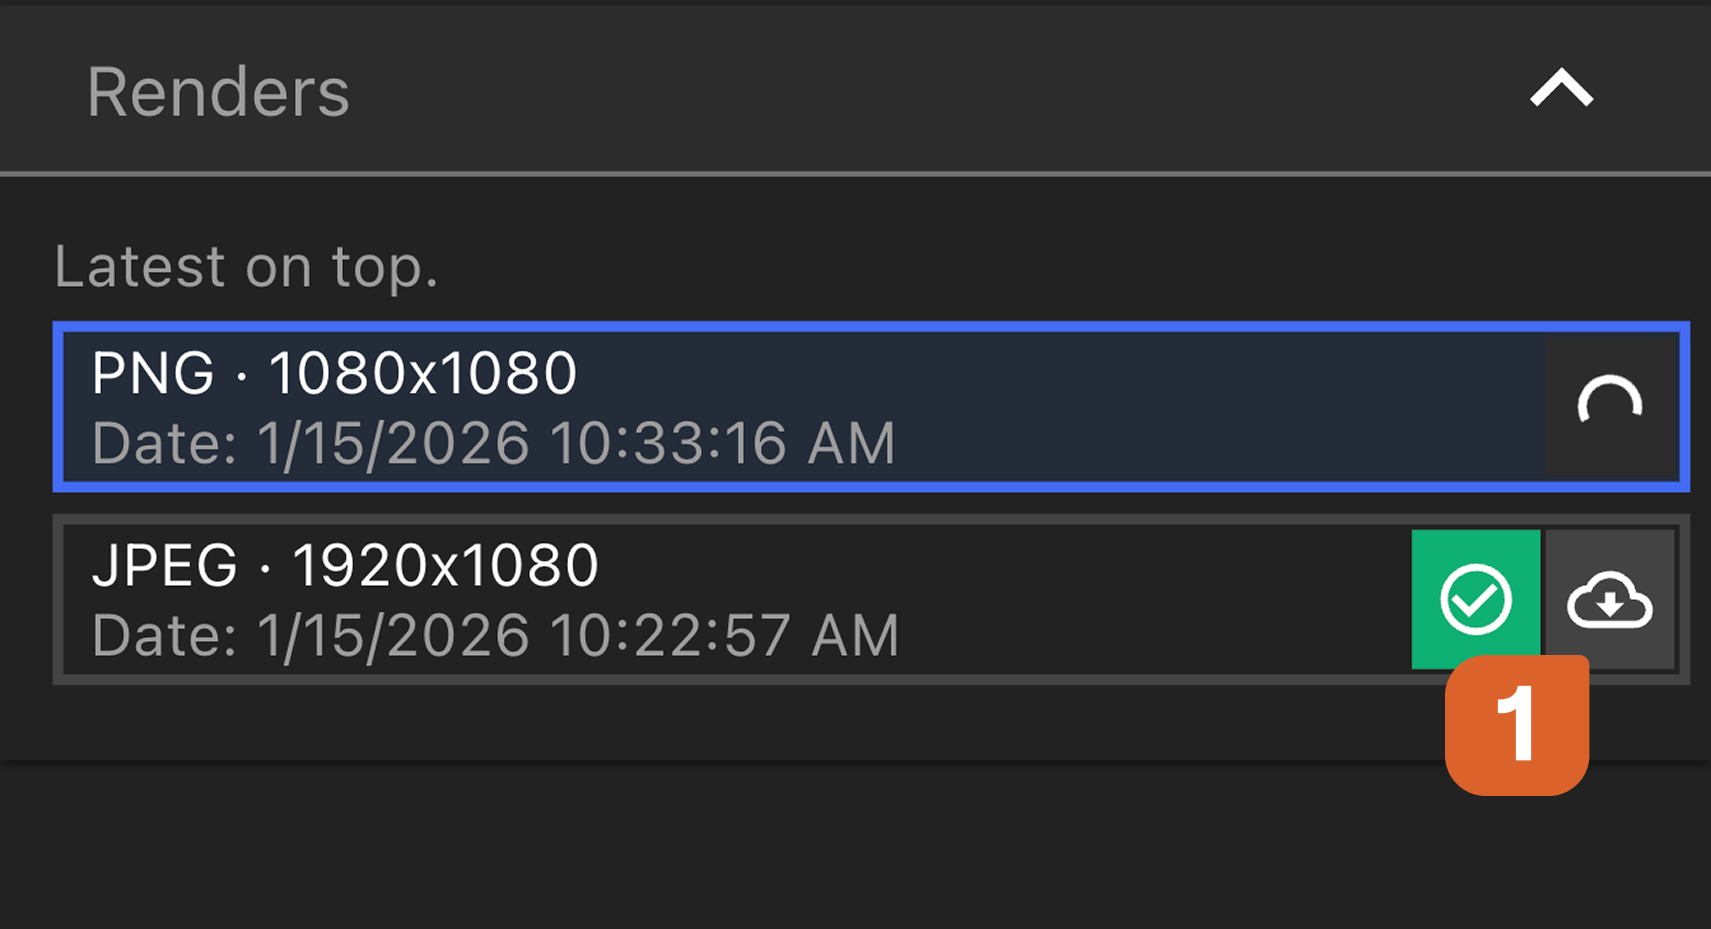
Task: Click the chevron beside the Renders heading
Action: pos(1560,90)
